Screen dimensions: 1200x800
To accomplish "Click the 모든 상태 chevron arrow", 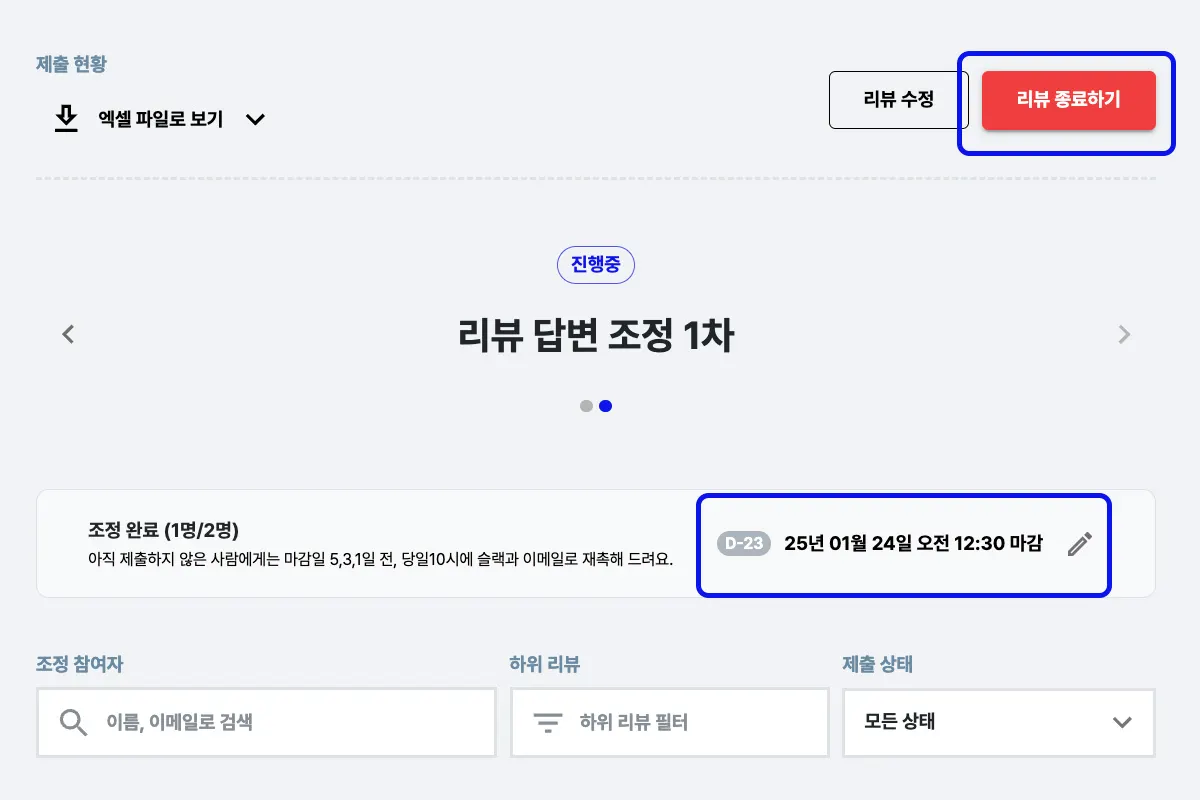I will coord(1122,722).
